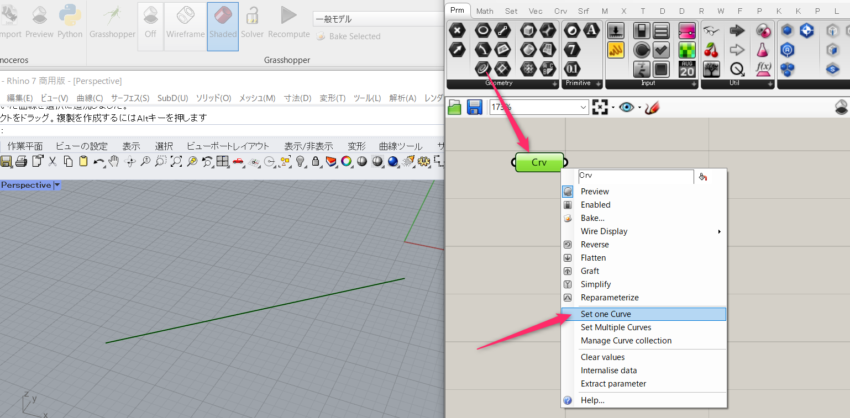This screenshot has width=850, height=418.
Task: Expand the Util panel with plus
Action: pos(768,85)
